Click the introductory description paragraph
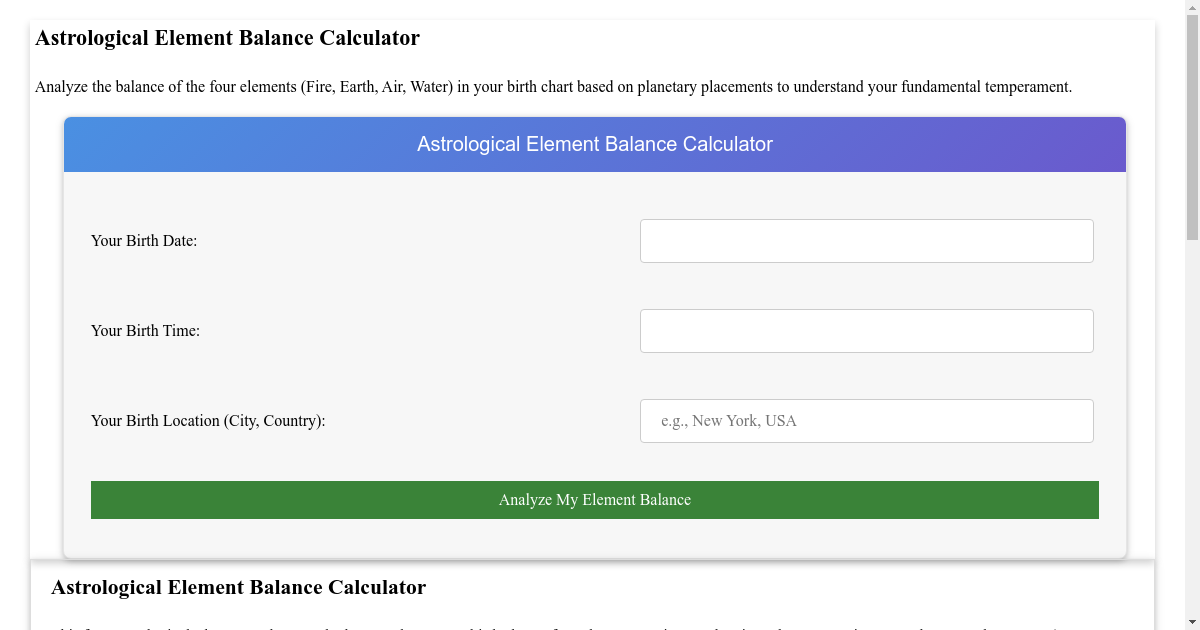The width and height of the screenshot is (1200, 630). (x=553, y=86)
